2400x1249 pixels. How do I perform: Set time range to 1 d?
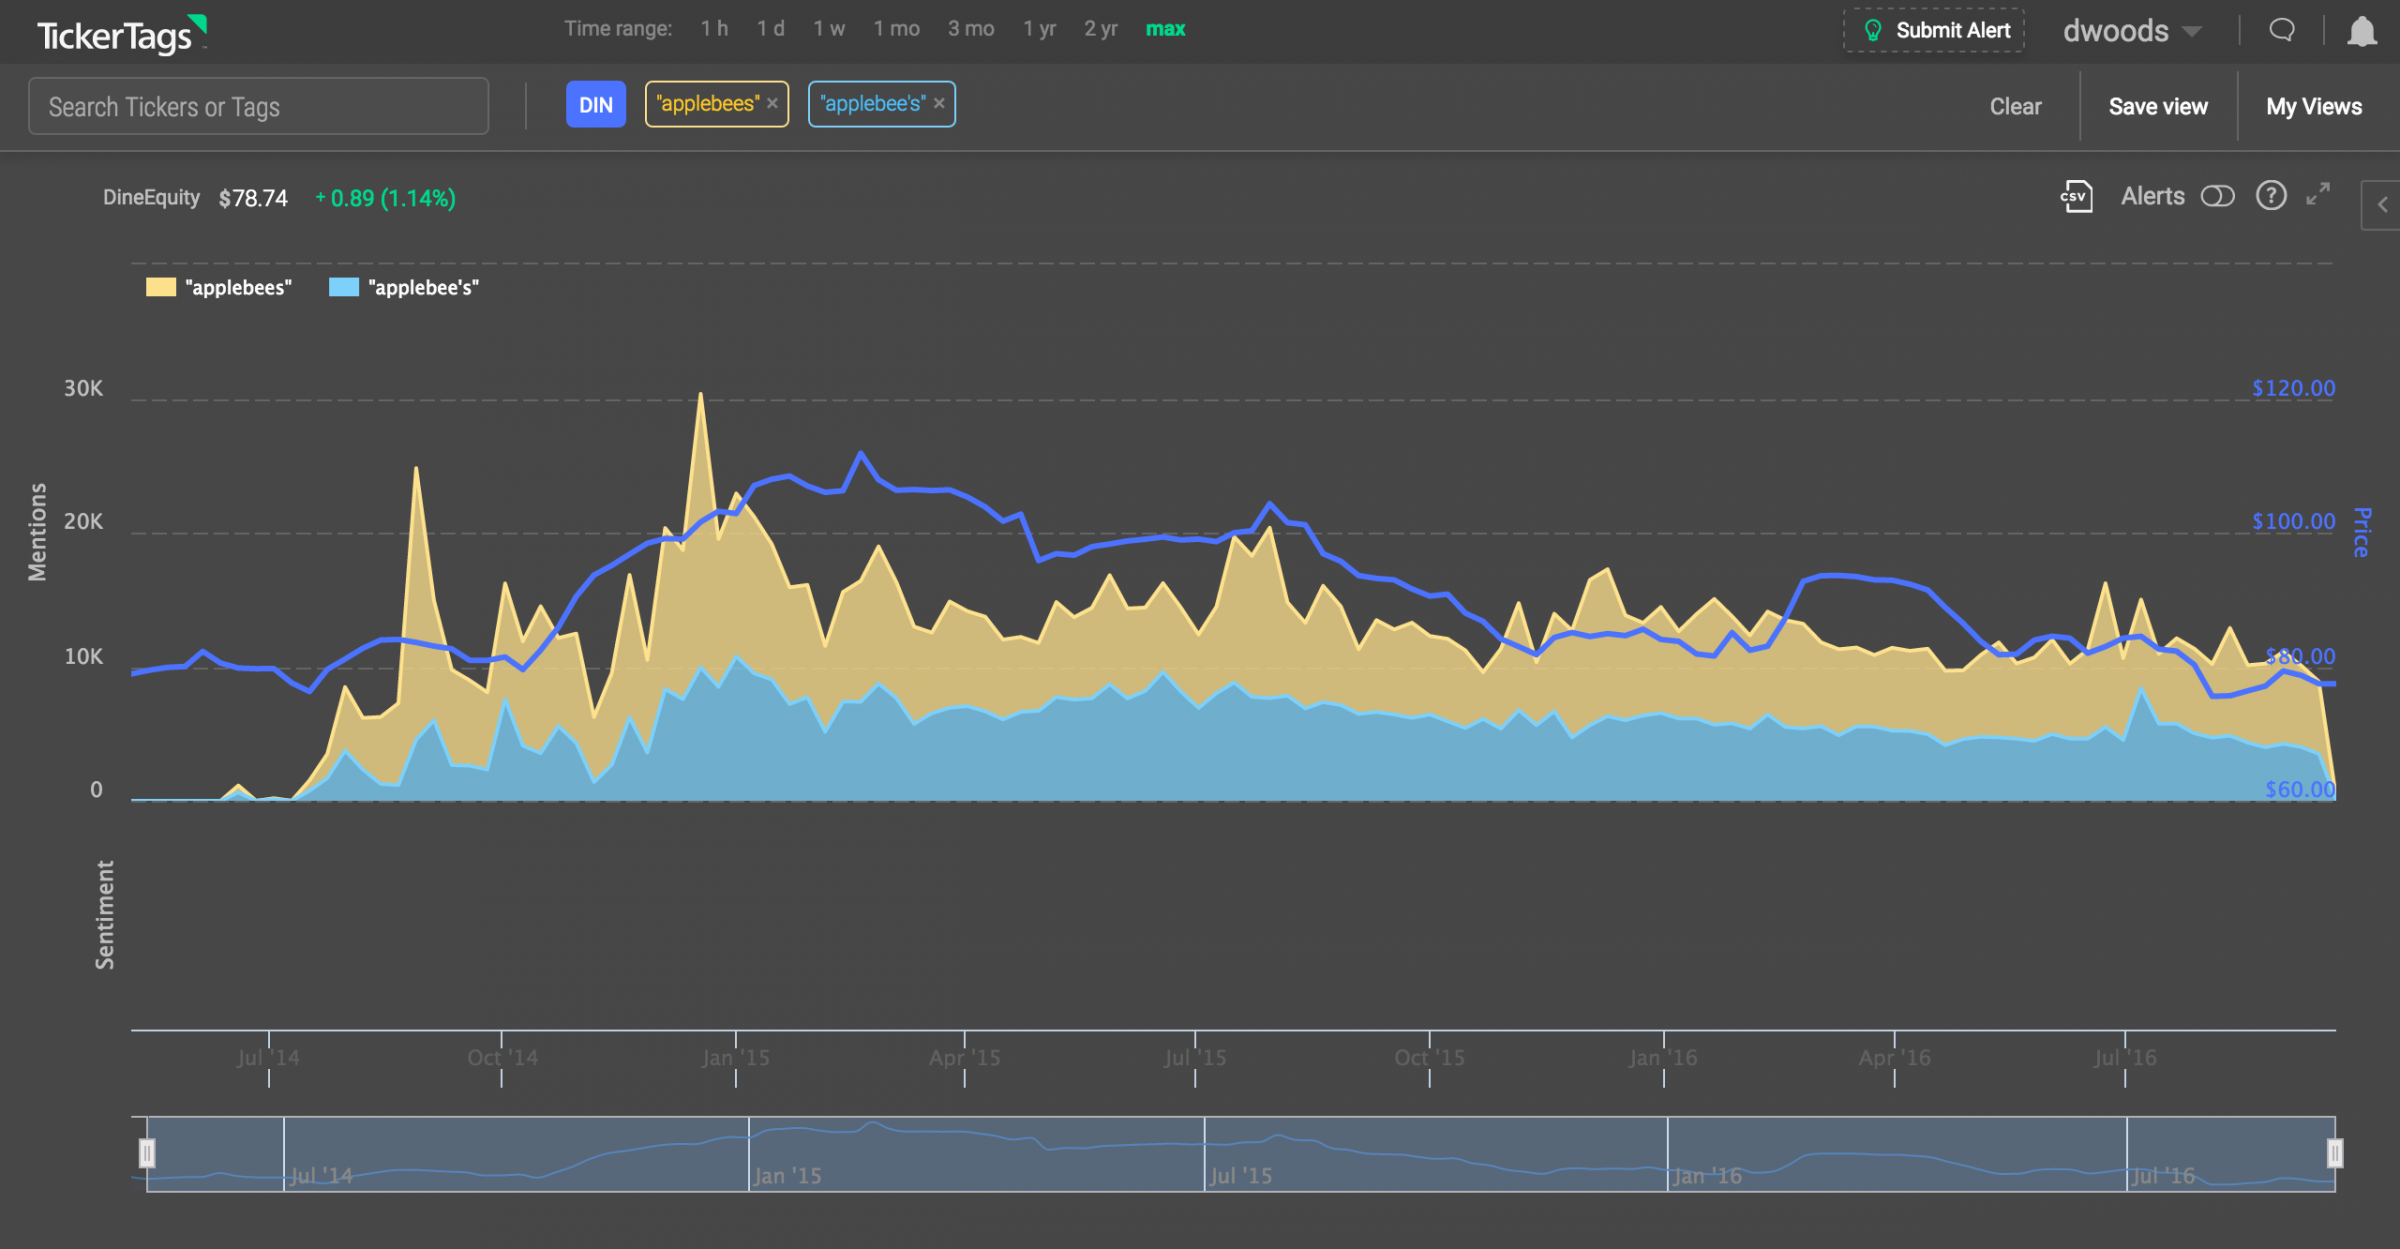pos(770,29)
